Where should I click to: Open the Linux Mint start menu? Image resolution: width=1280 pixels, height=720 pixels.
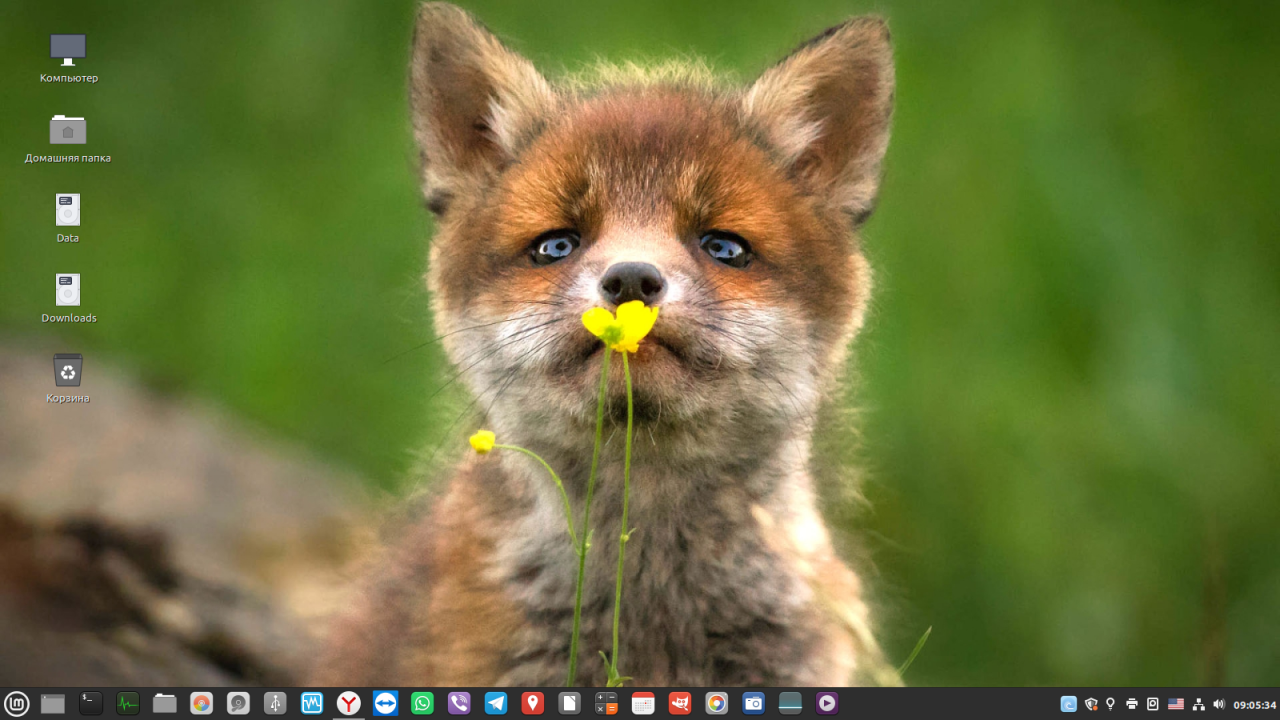pos(16,704)
